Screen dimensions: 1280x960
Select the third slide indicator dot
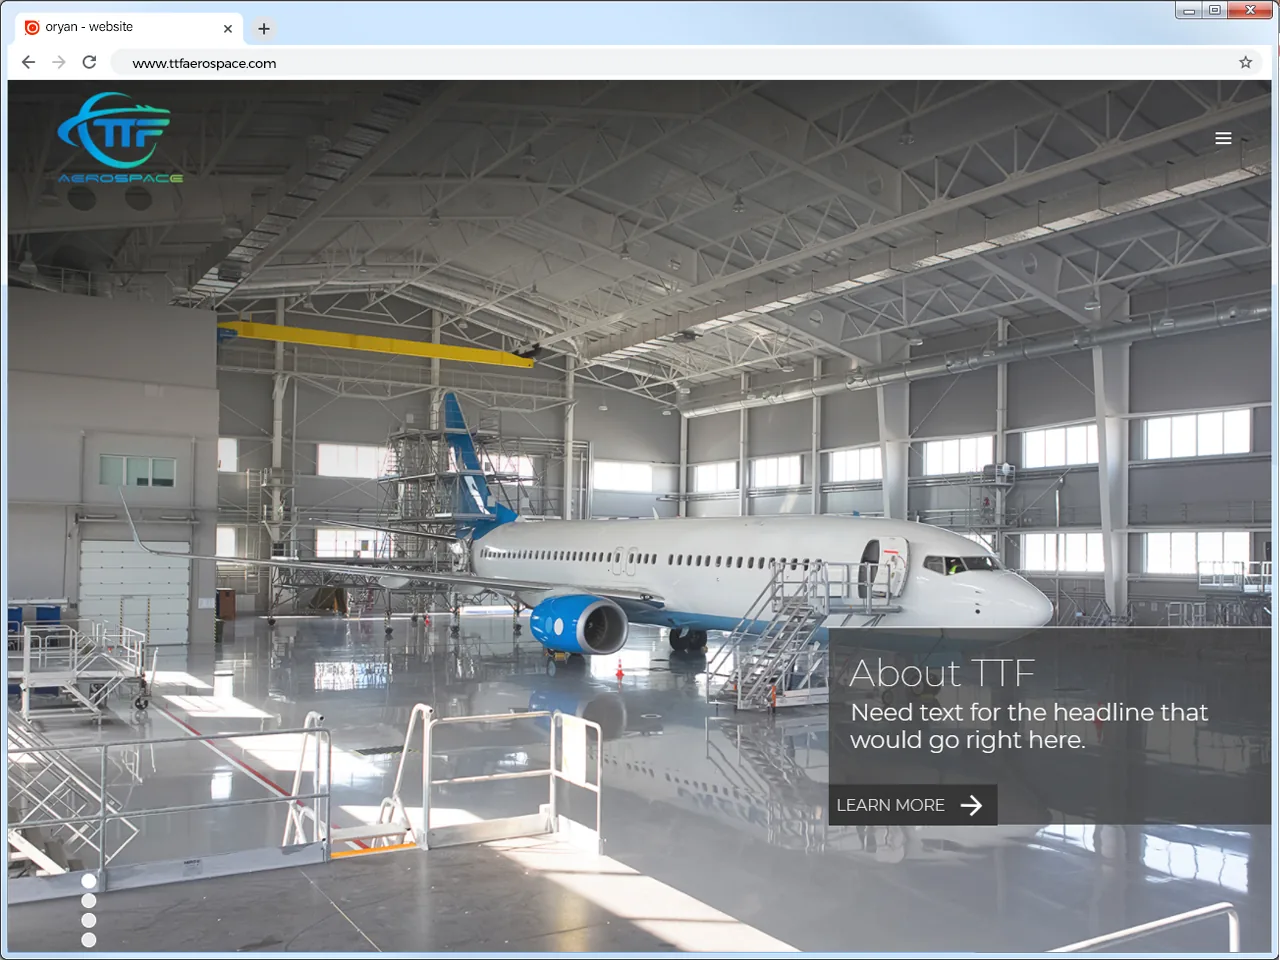89,920
